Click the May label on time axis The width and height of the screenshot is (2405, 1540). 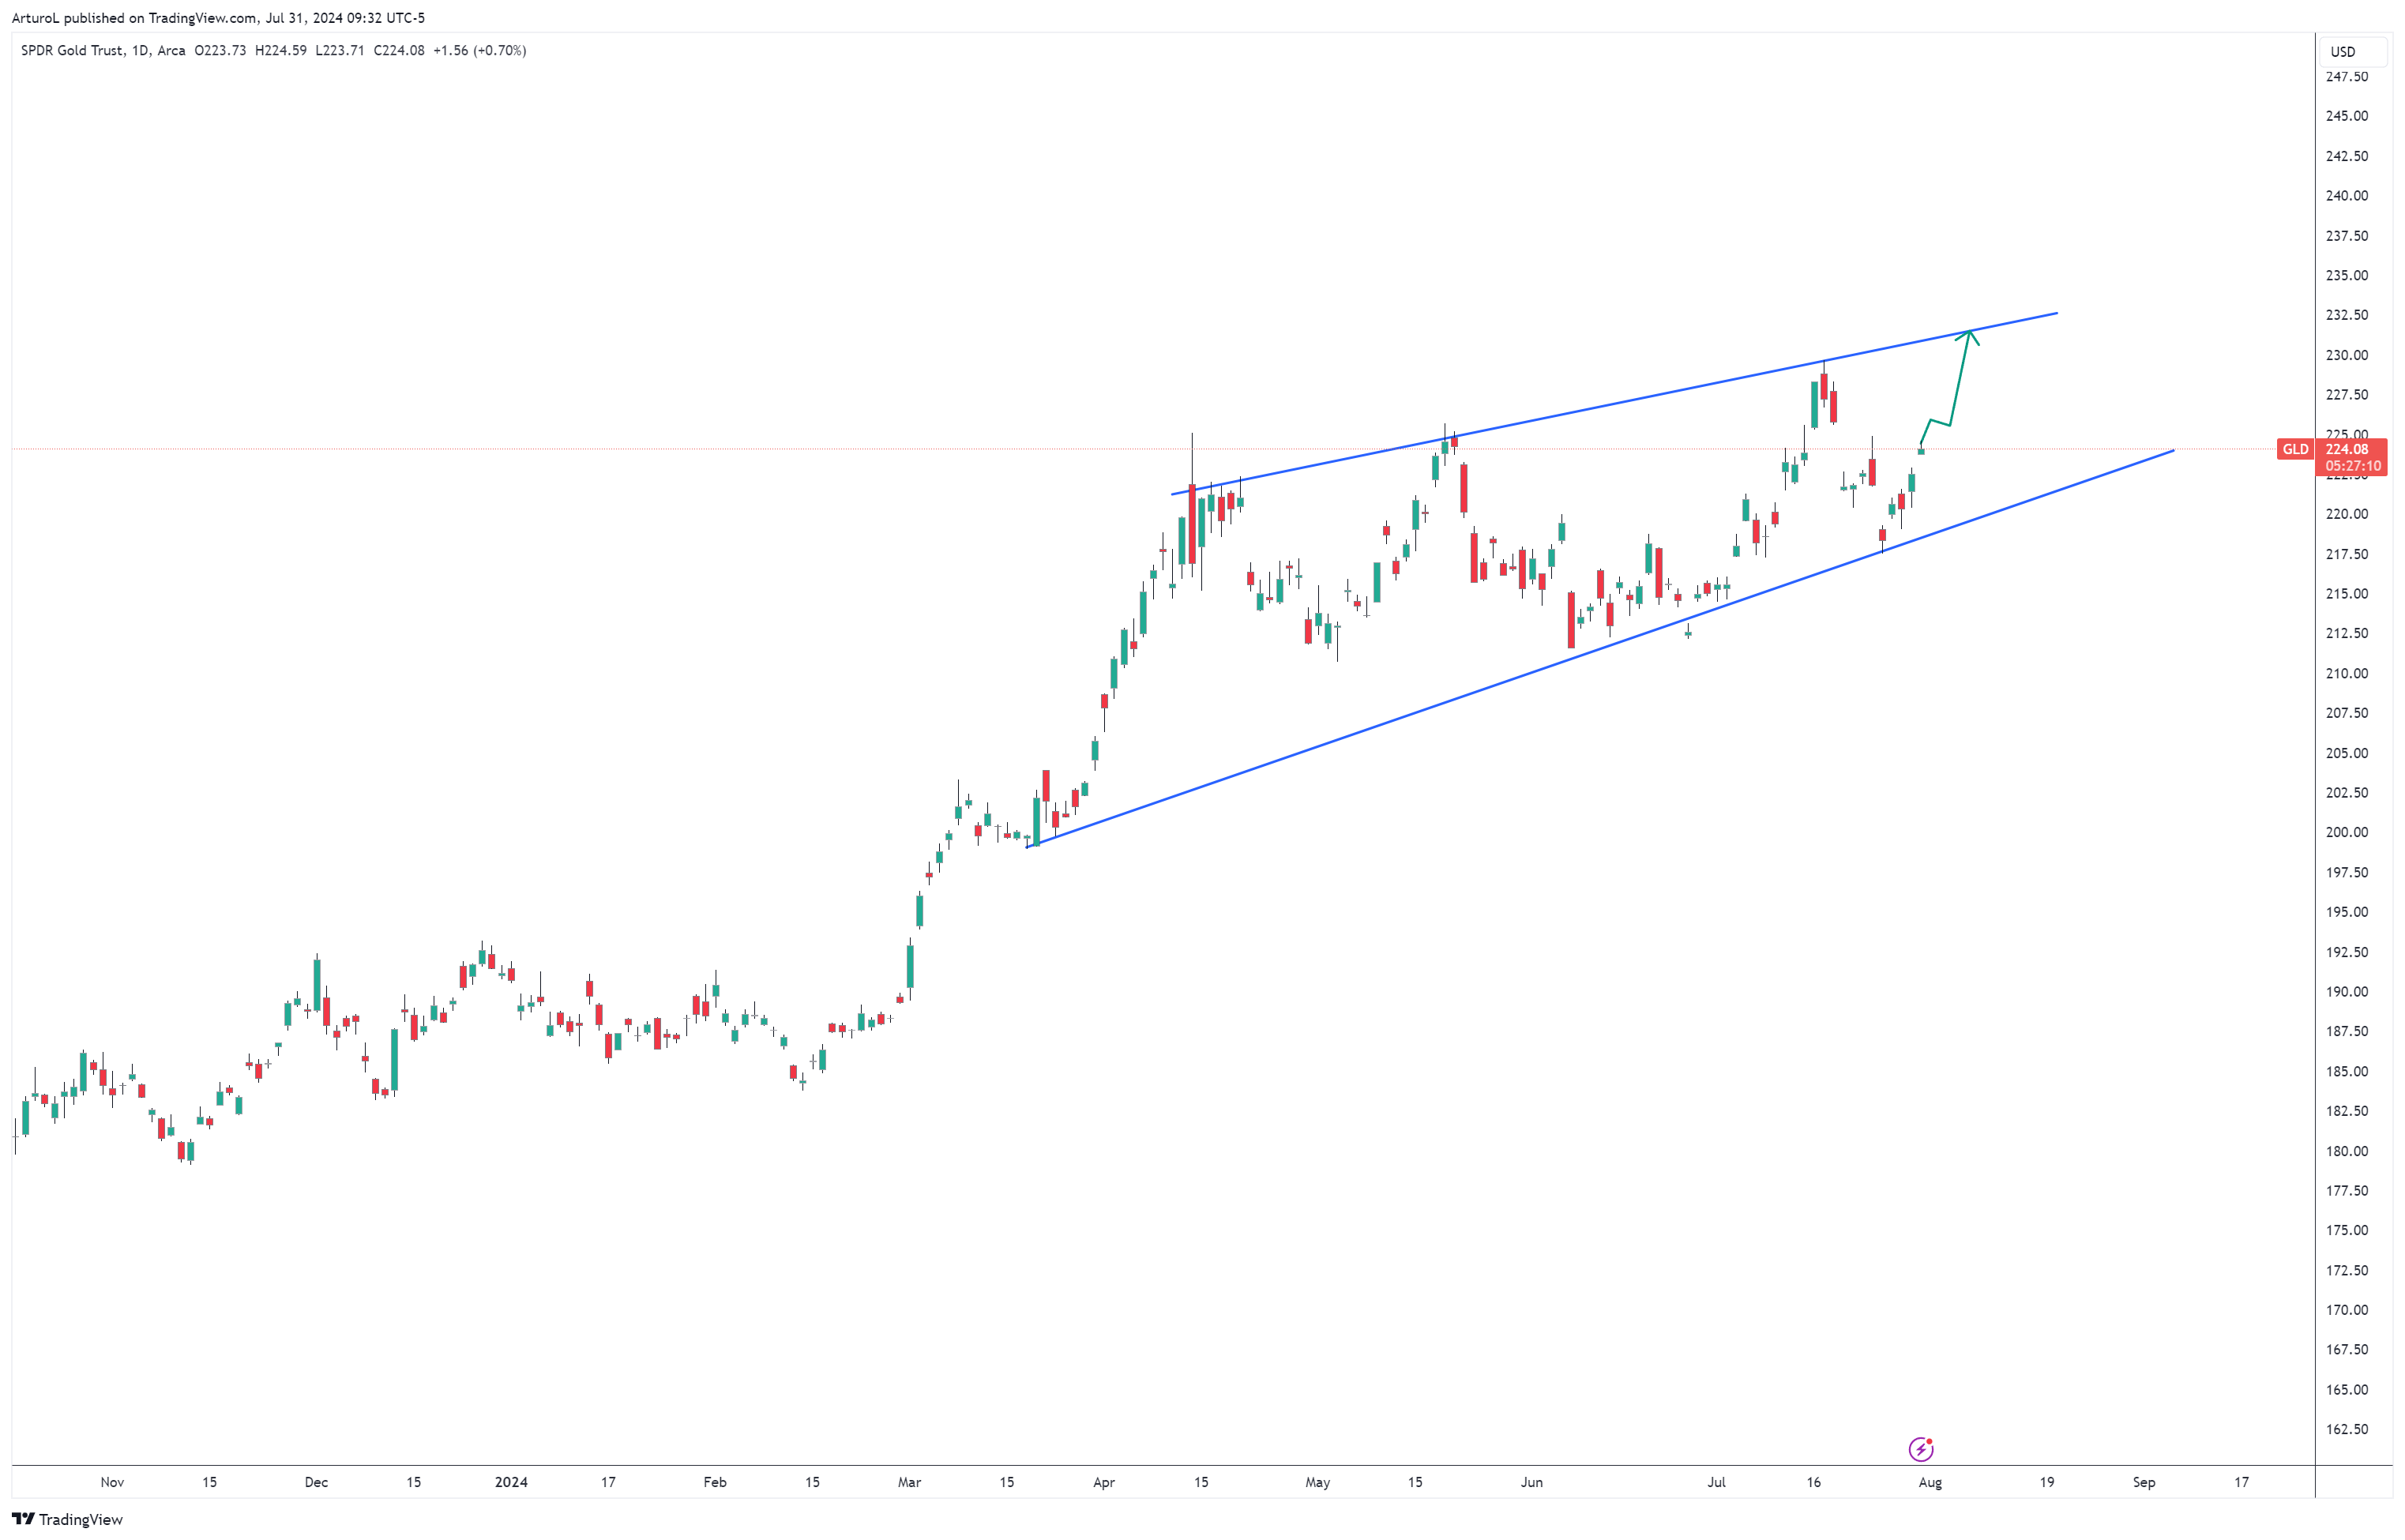click(x=1318, y=1482)
